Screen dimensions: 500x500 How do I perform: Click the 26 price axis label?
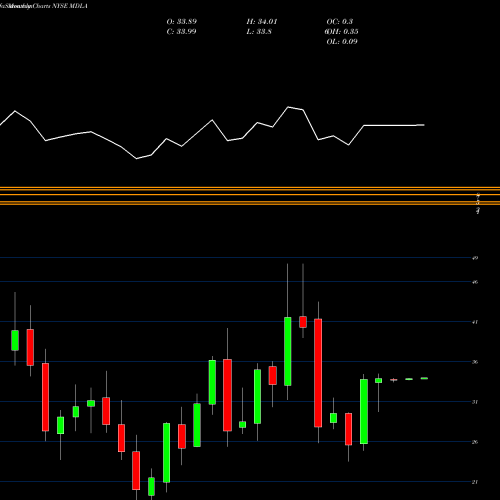point(475,442)
